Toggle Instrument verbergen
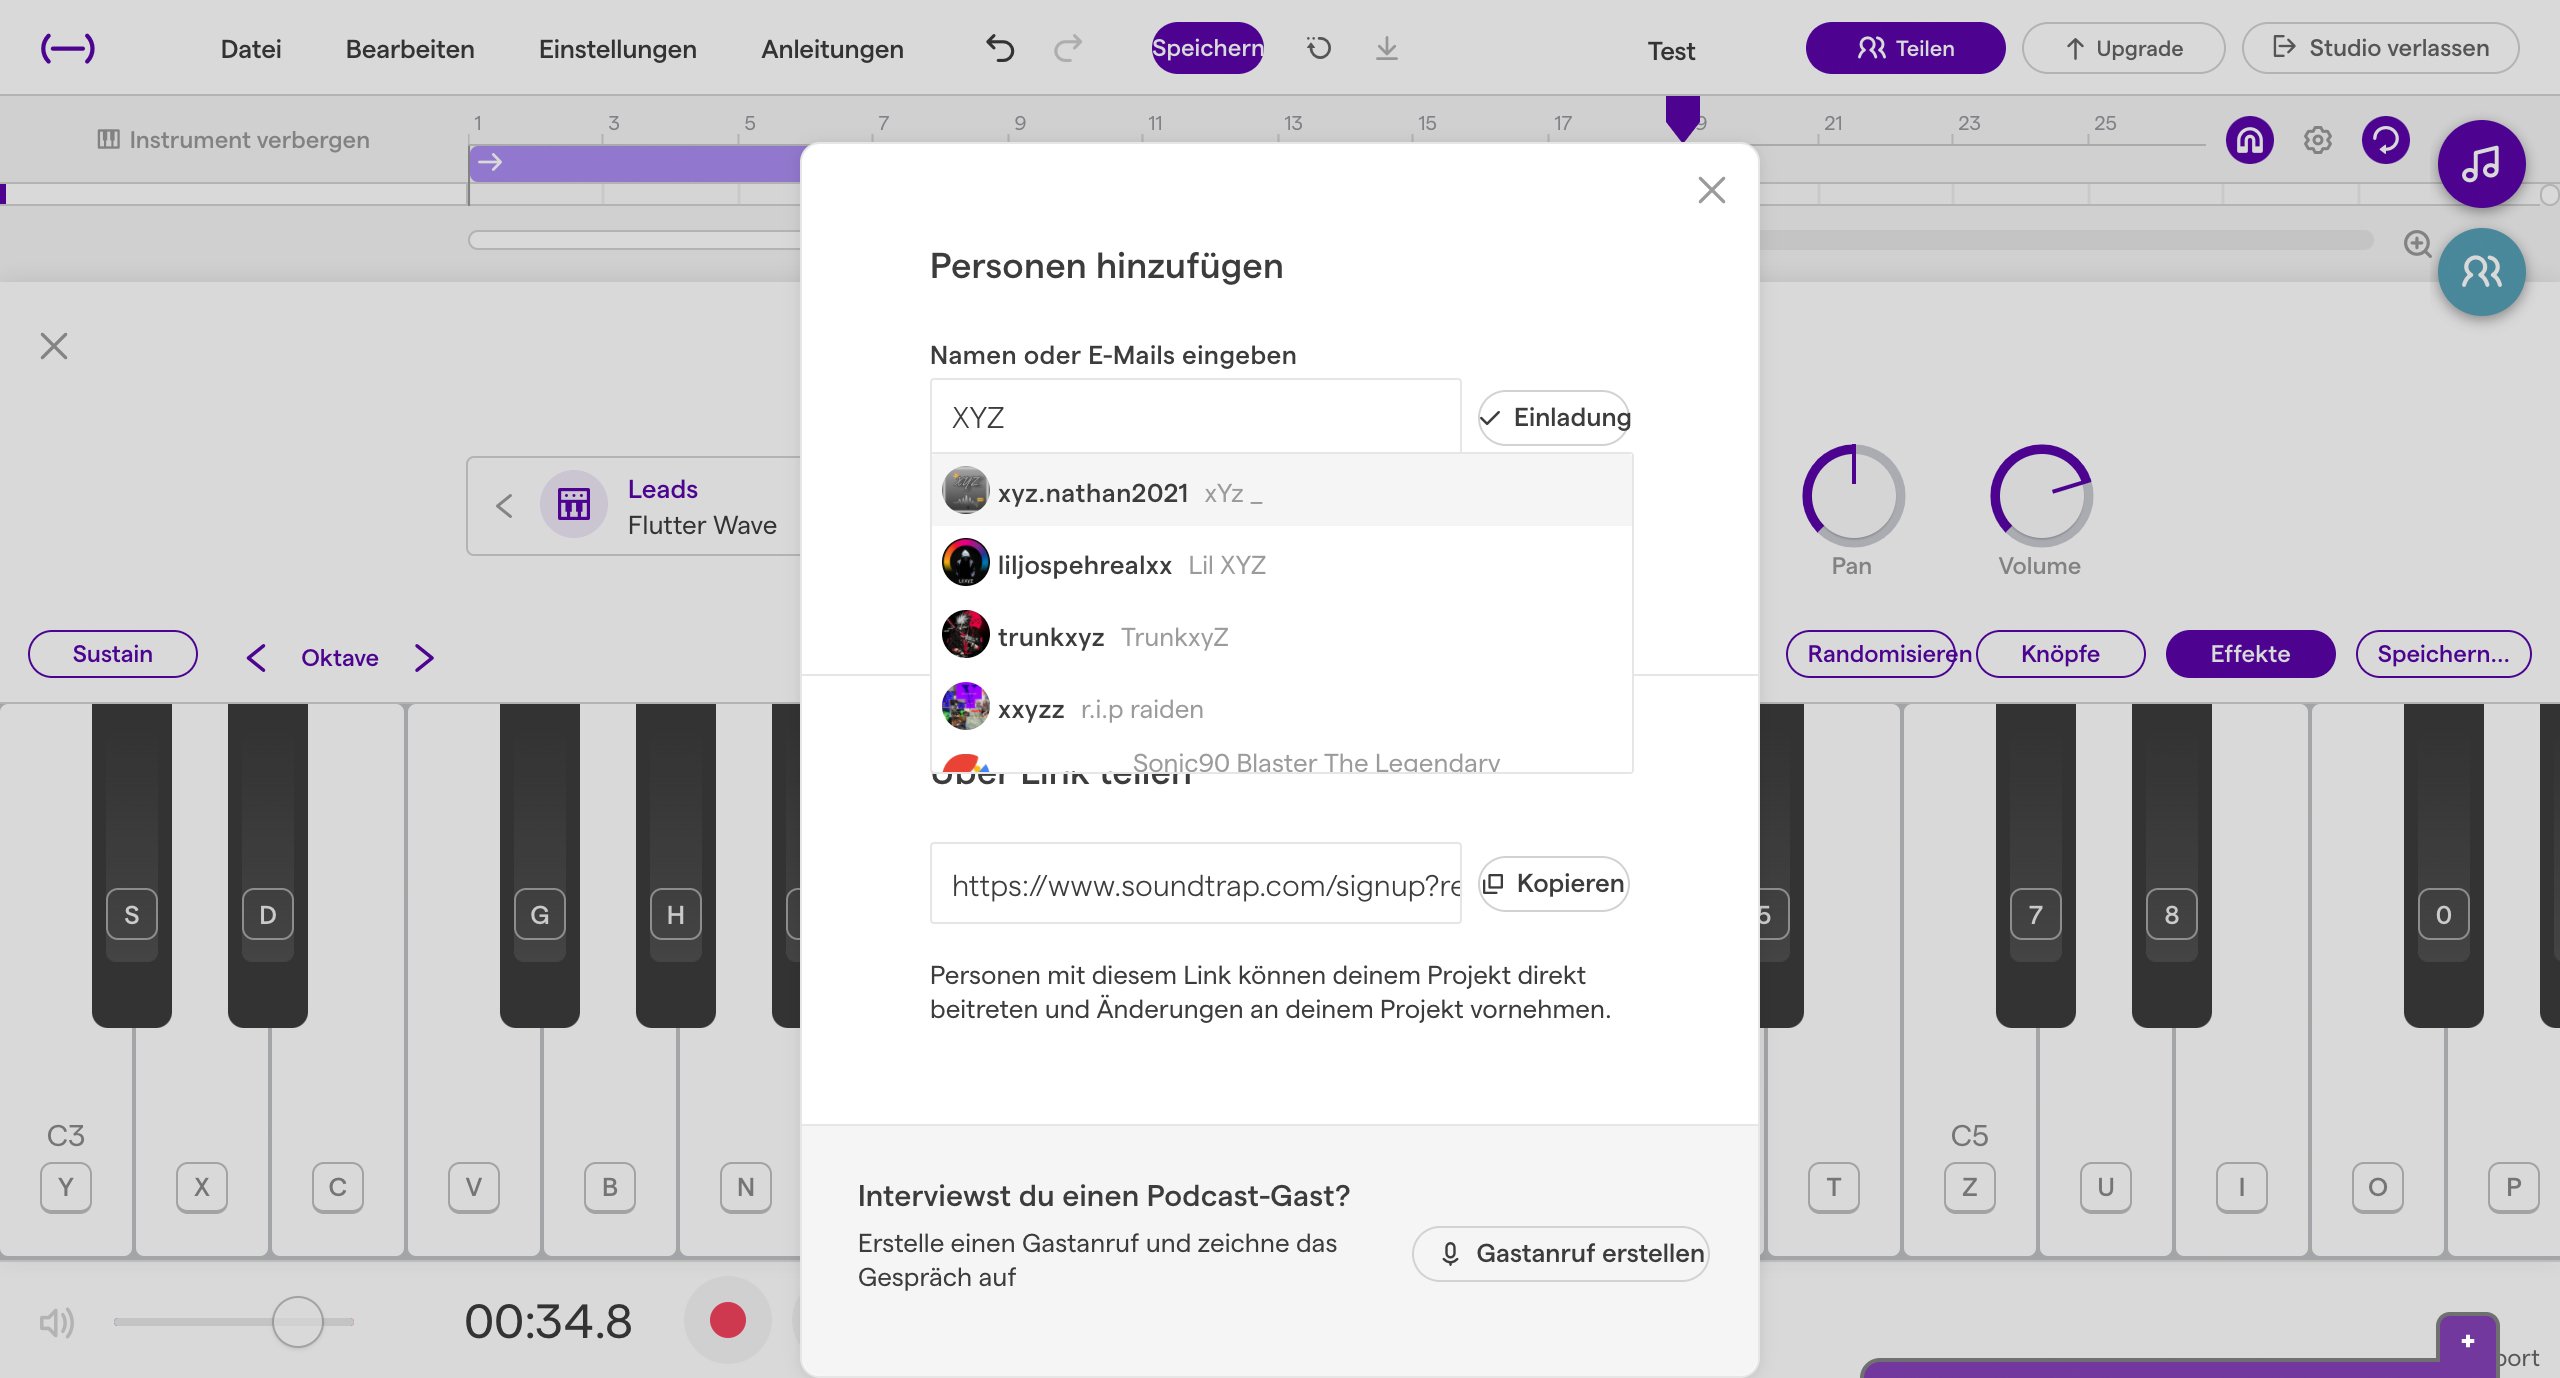 233,140
